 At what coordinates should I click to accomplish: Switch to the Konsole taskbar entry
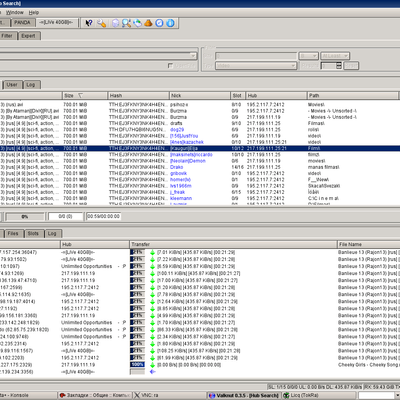[28, 395]
